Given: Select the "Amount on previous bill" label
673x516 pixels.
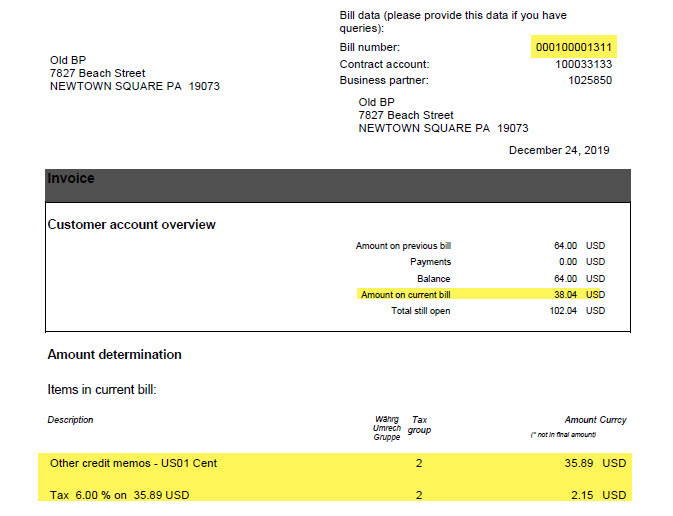Looking at the screenshot, I should click(403, 245).
